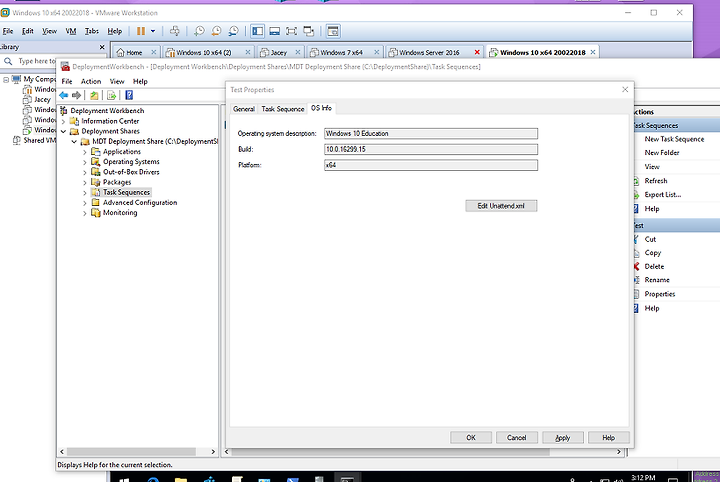Close the VMware Library panel
720x482 pixels.
click(x=102, y=47)
